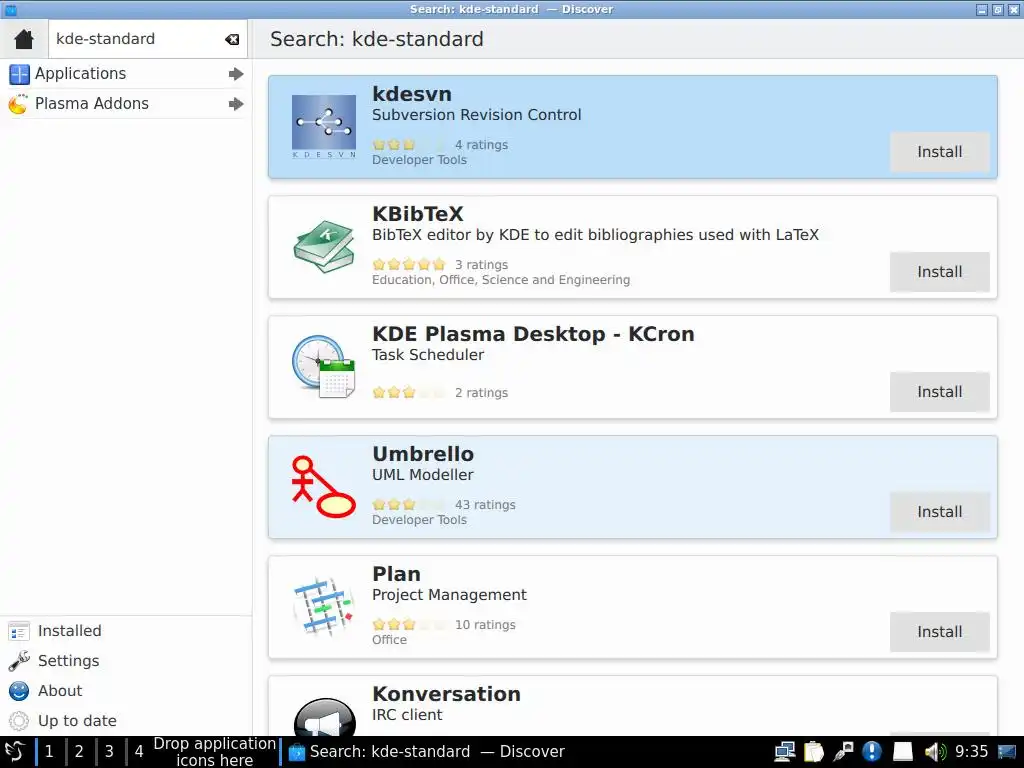Click the KCron clock calendar icon

[324, 366]
